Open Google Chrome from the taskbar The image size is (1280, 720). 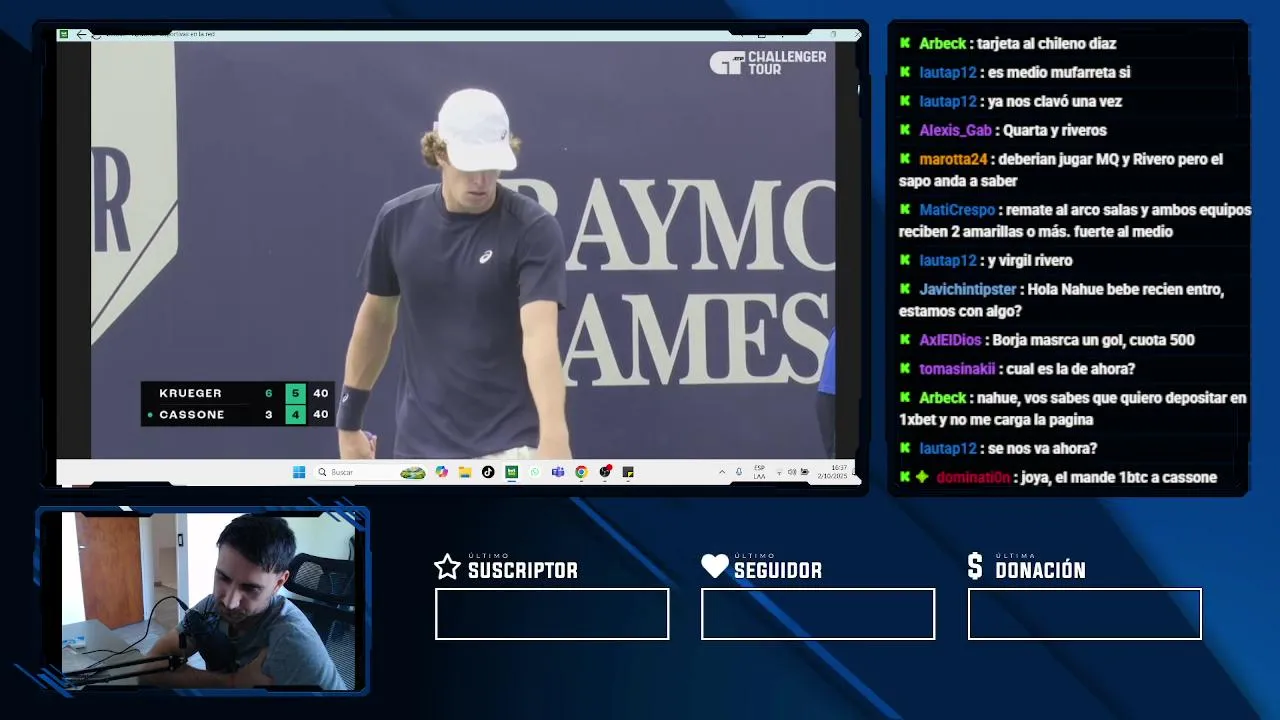pyautogui.click(x=581, y=472)
